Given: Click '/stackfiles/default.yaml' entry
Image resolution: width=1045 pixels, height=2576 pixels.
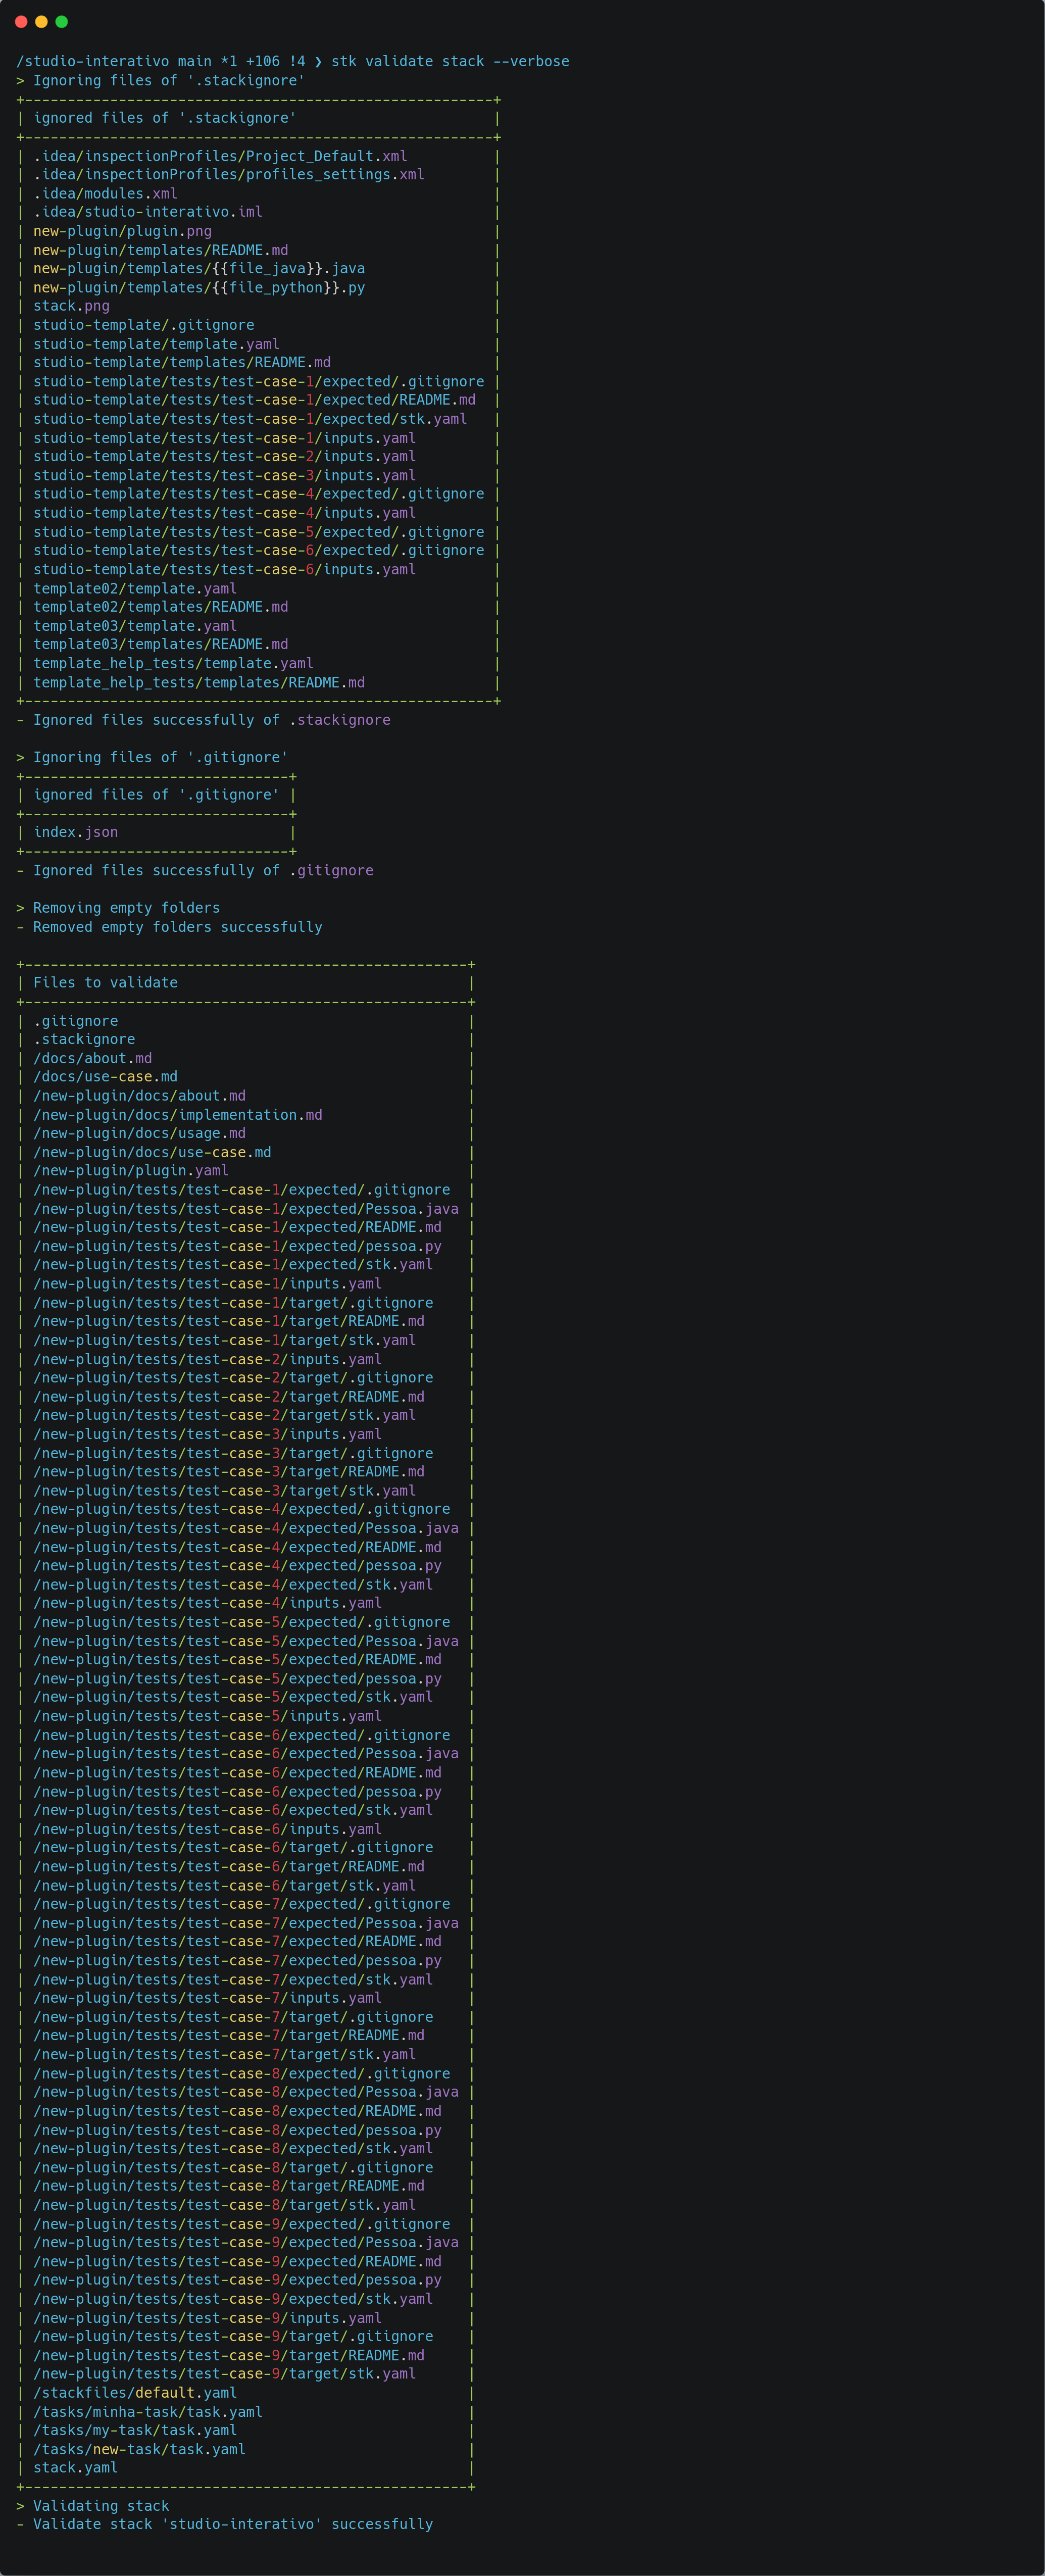Looking at the screenshot, I should (135, 2393).
